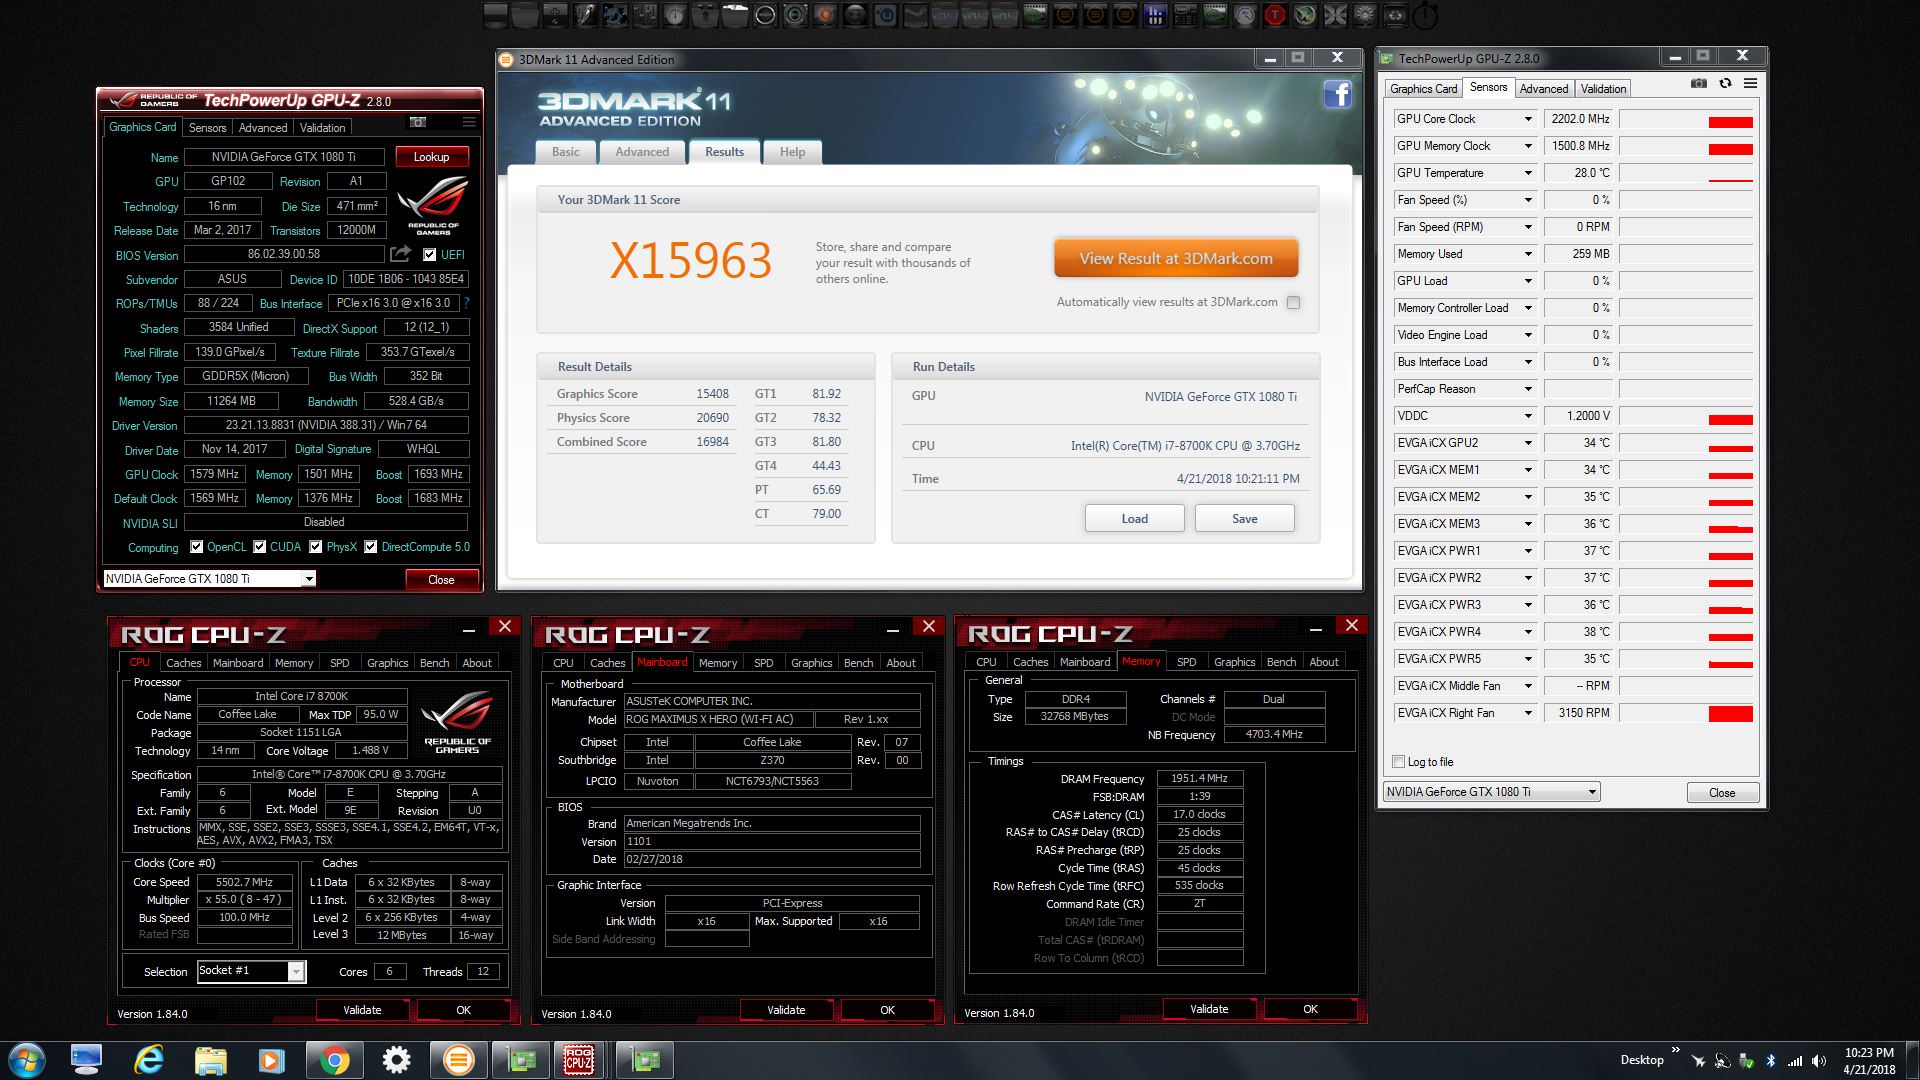Open the hamburger menu in GPU-Z Sensors window
The image size is (1920, 1080).
1750,84
